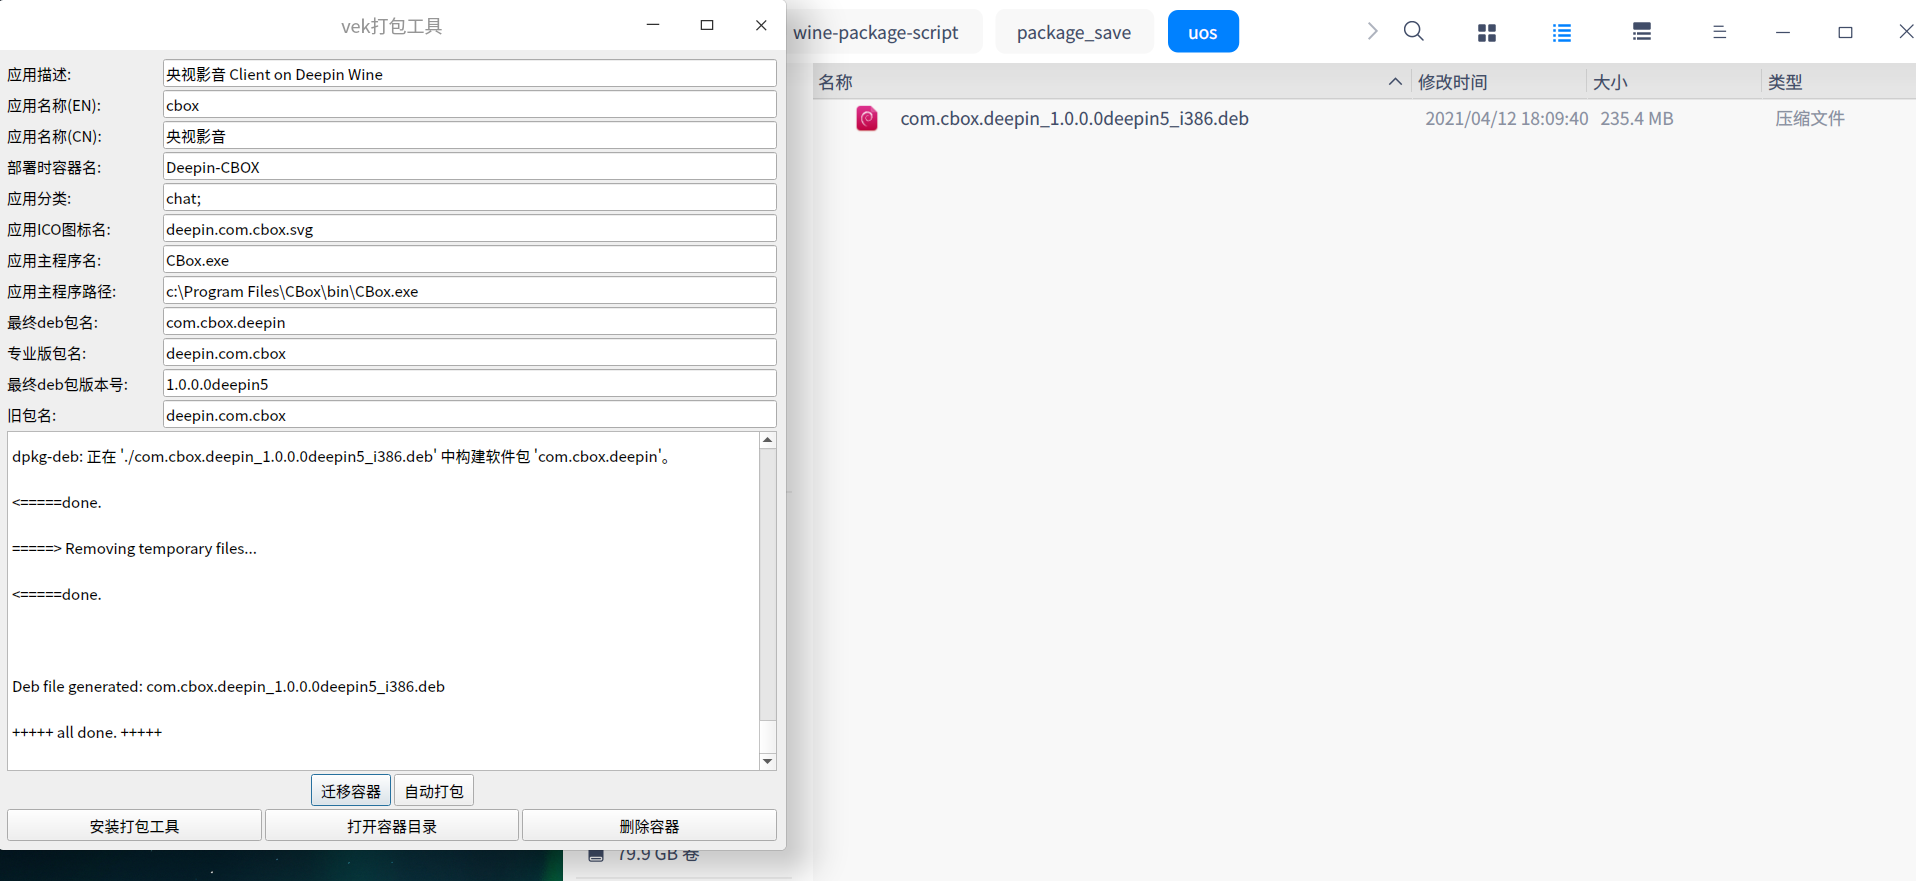Screen dimensions: 1916x881
Task: Click the 迁移容器 button
Action: pyautogui.click(x=351, y=791)
